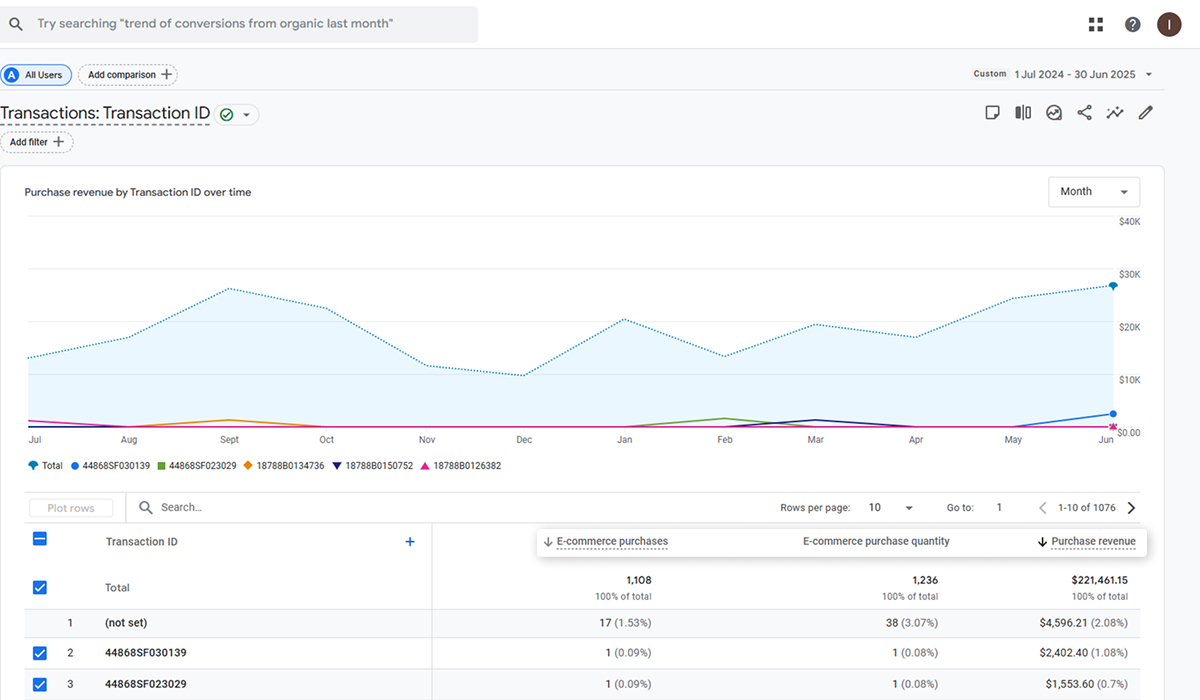The image size is (1200, 700).
Task: Open the customize report pencil icon
Action: click(1146, 113)
